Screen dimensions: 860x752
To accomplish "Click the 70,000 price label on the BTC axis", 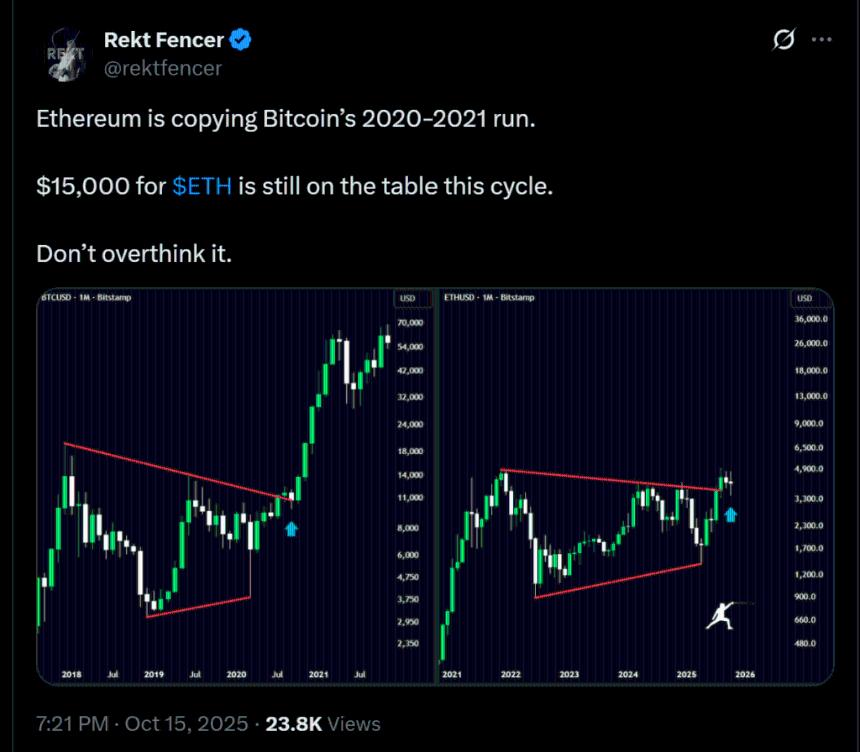I will tap(411, 323).
